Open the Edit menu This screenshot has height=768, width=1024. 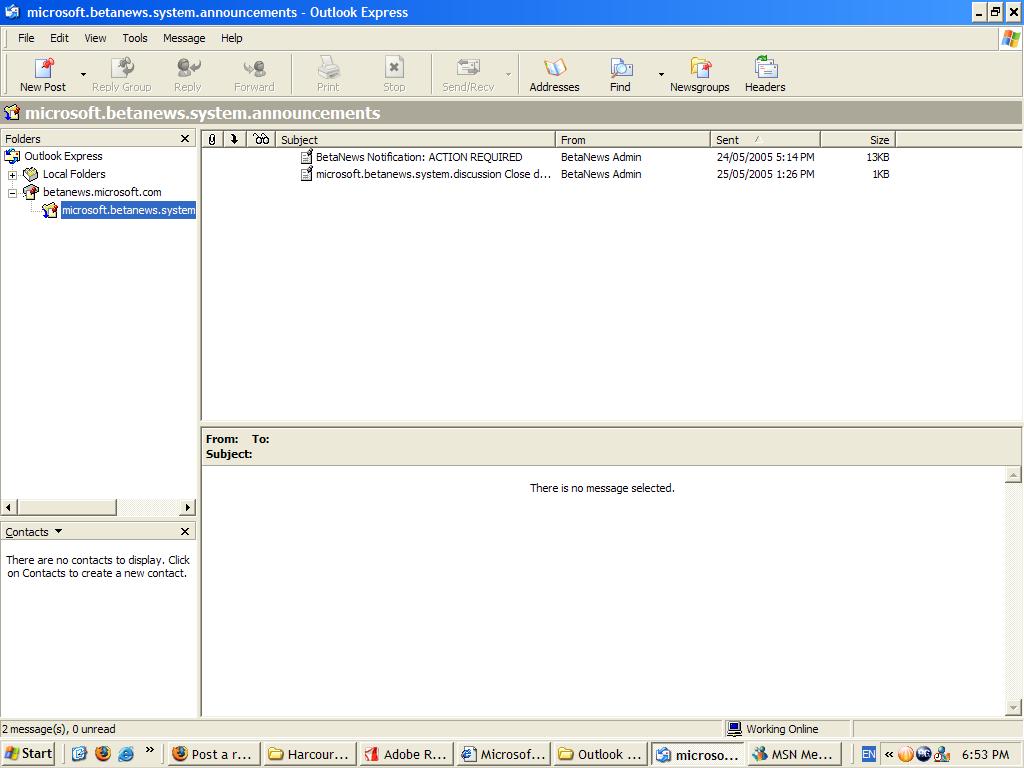pos(59,38)
